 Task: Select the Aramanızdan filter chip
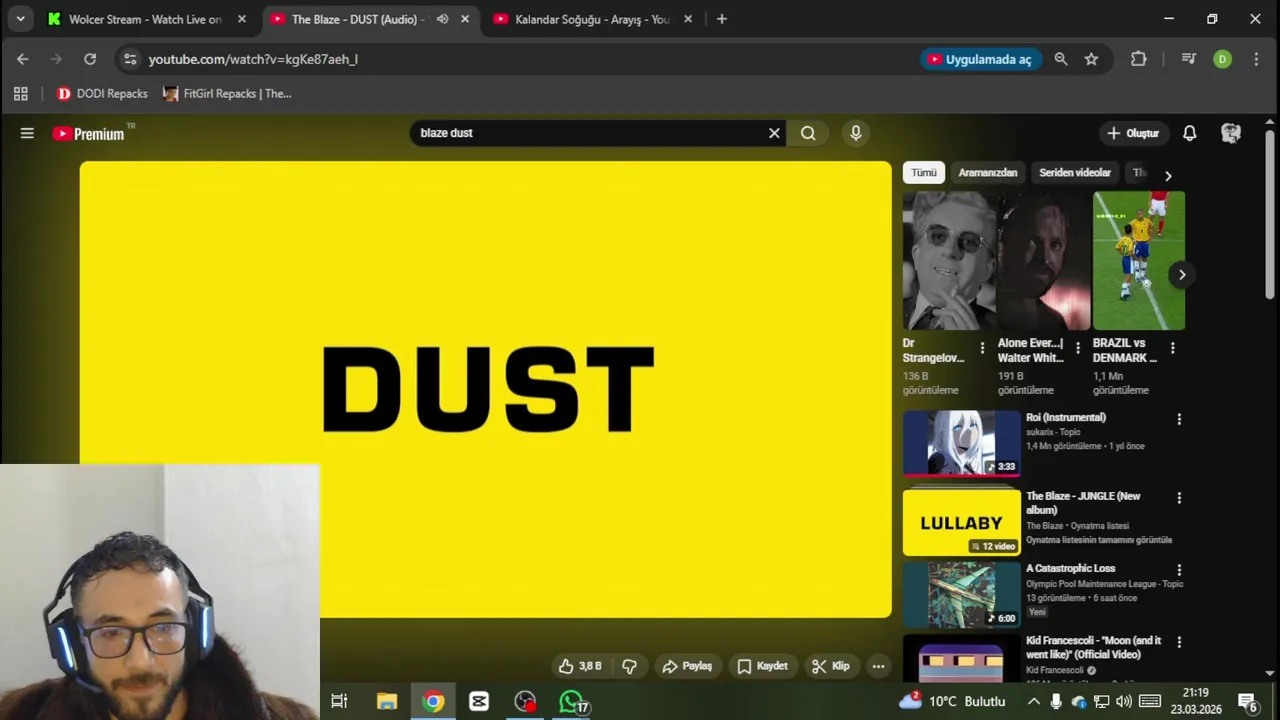[x=988, y=173]
